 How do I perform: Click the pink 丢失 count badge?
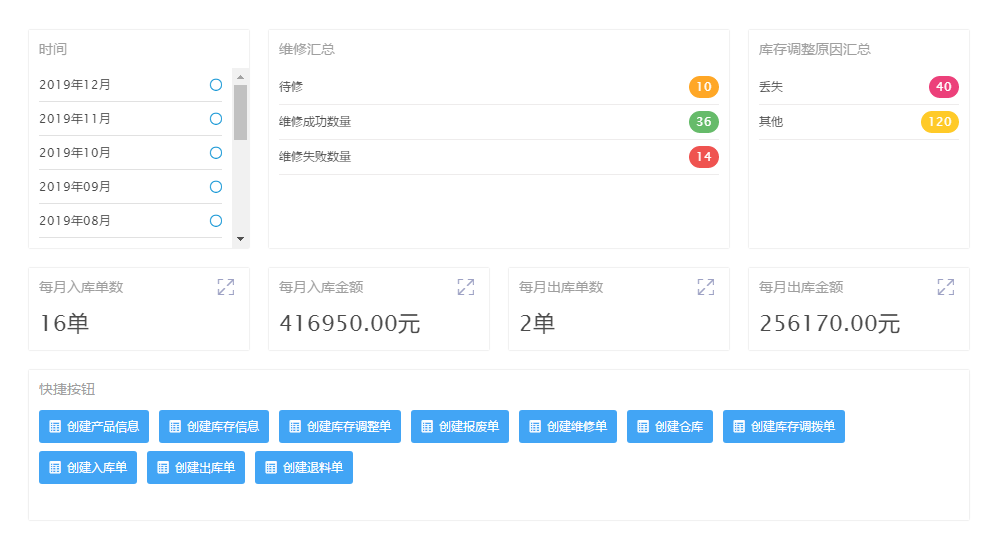pos(943,87)
